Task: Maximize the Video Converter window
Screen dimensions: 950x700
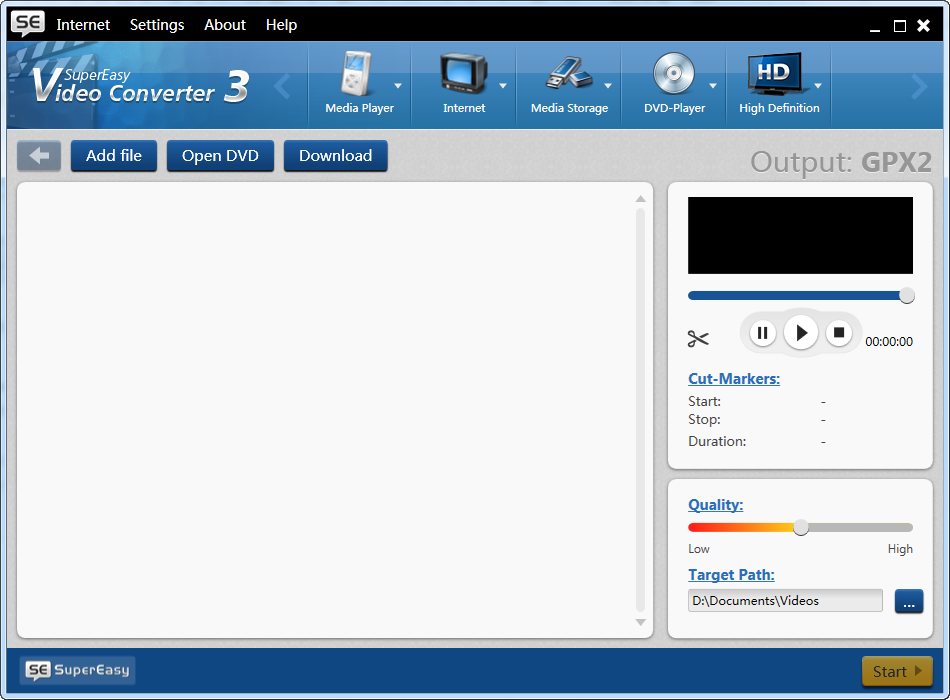Action: (x=900, y=26)
